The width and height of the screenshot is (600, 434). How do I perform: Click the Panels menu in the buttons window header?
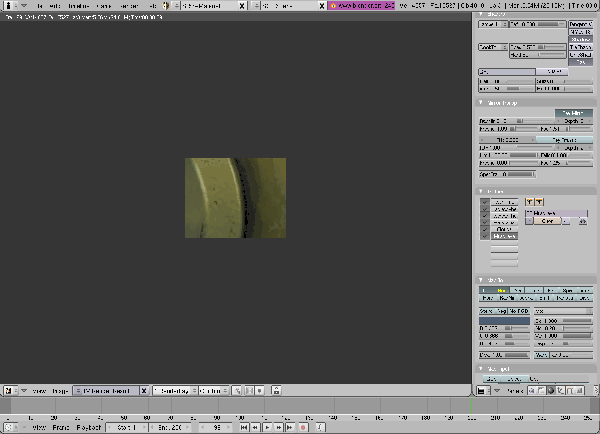pyautogui.click(x=515, y=391)
